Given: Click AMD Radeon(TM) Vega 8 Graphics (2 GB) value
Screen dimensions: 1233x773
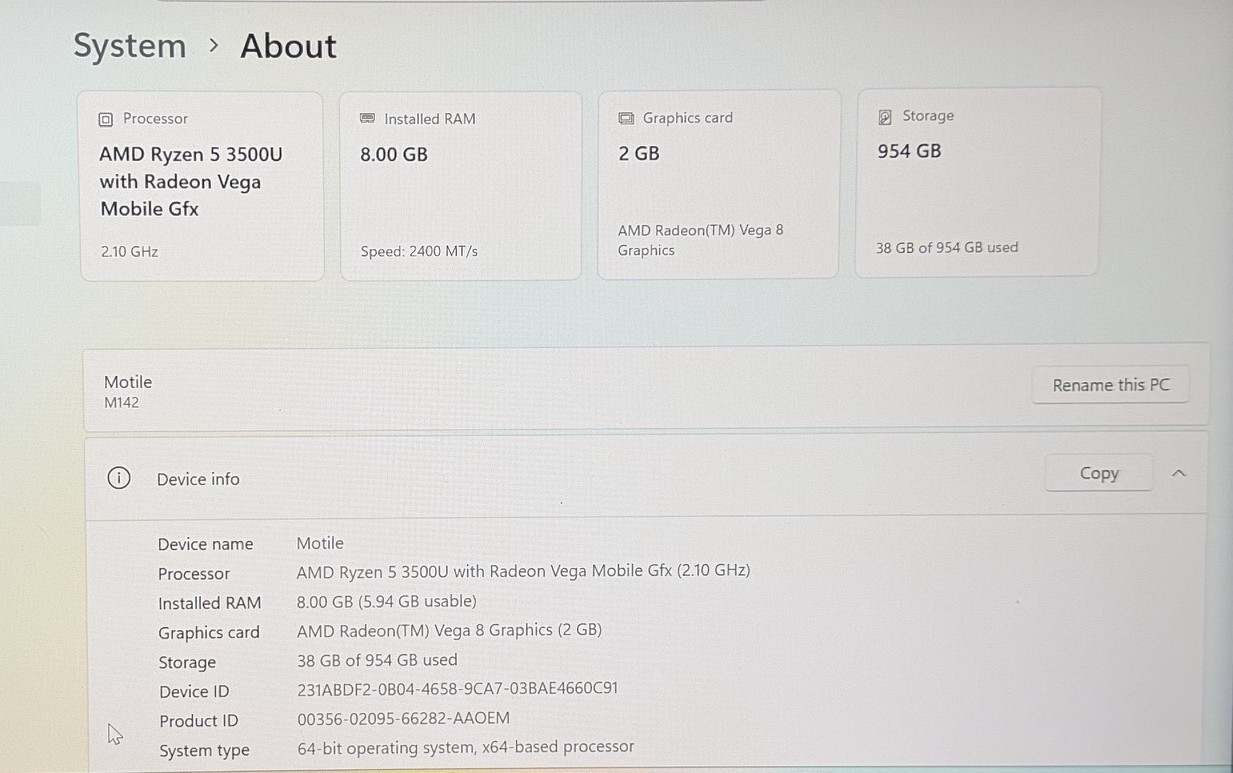Looking at the screenshot, I should point(450,630).
